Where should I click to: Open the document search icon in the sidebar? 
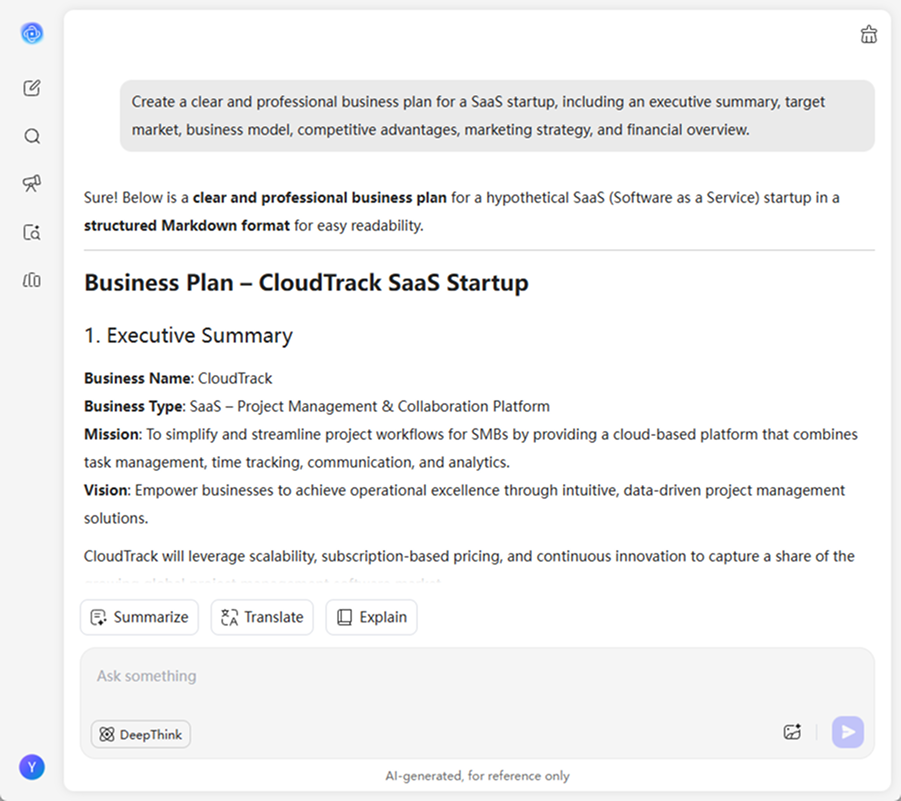(x=32, y=232)
